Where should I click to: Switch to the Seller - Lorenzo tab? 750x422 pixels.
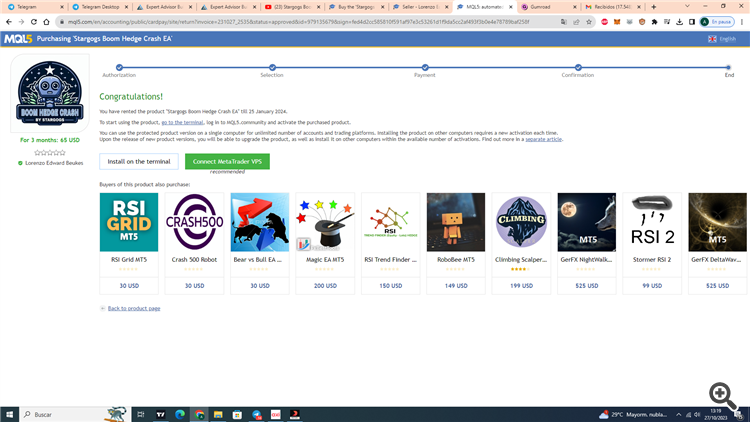(x=419, y=7)
